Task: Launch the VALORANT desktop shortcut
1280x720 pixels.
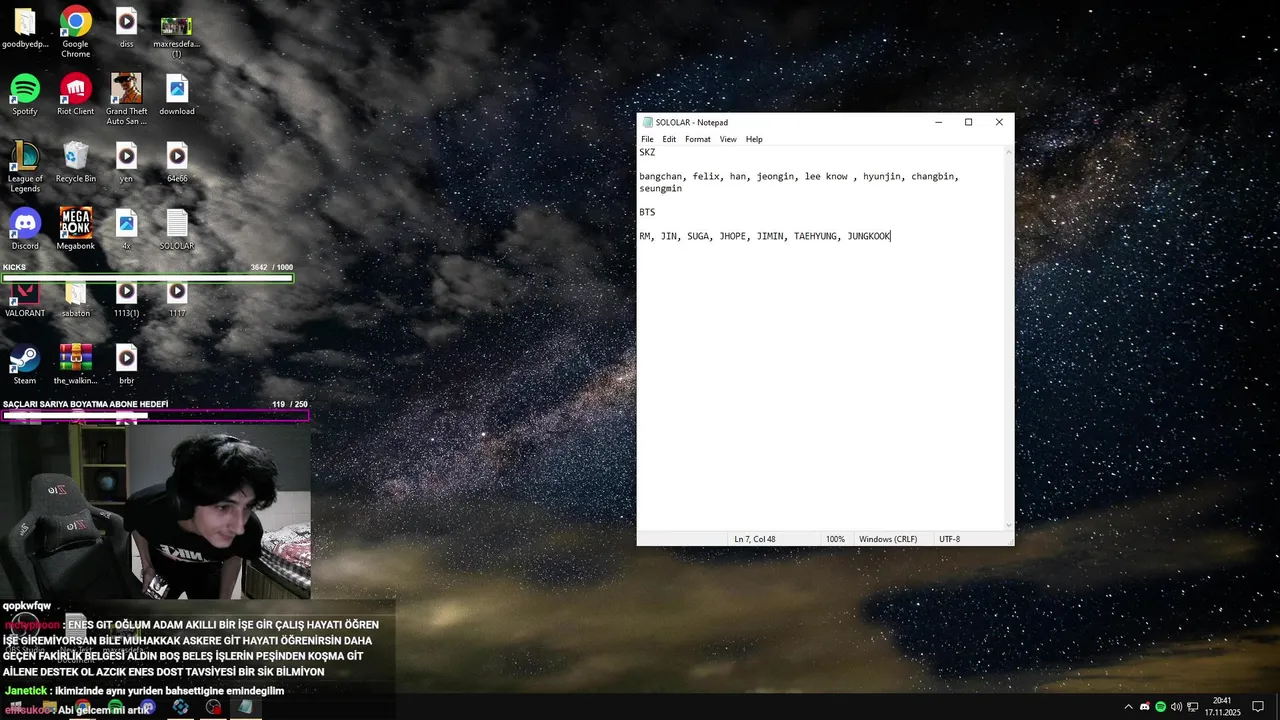Action: (25, 299)
